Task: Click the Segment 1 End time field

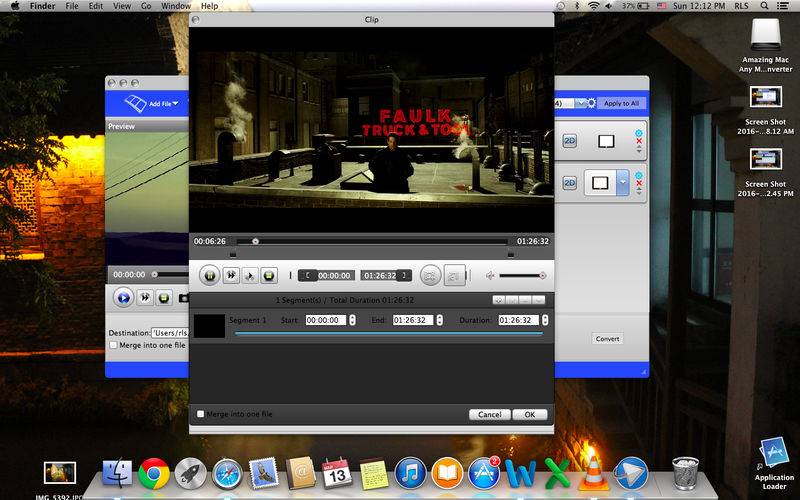Action: (413, 320)
